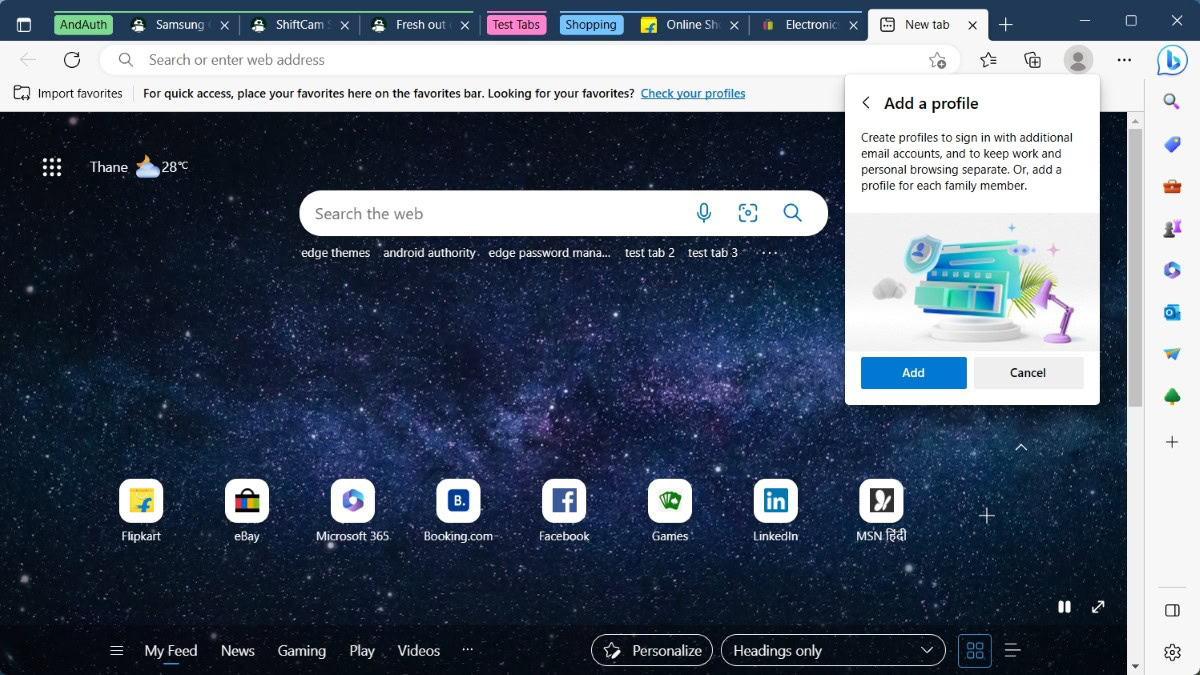Expand the Headings only dropdown

[x=832, y=651]
